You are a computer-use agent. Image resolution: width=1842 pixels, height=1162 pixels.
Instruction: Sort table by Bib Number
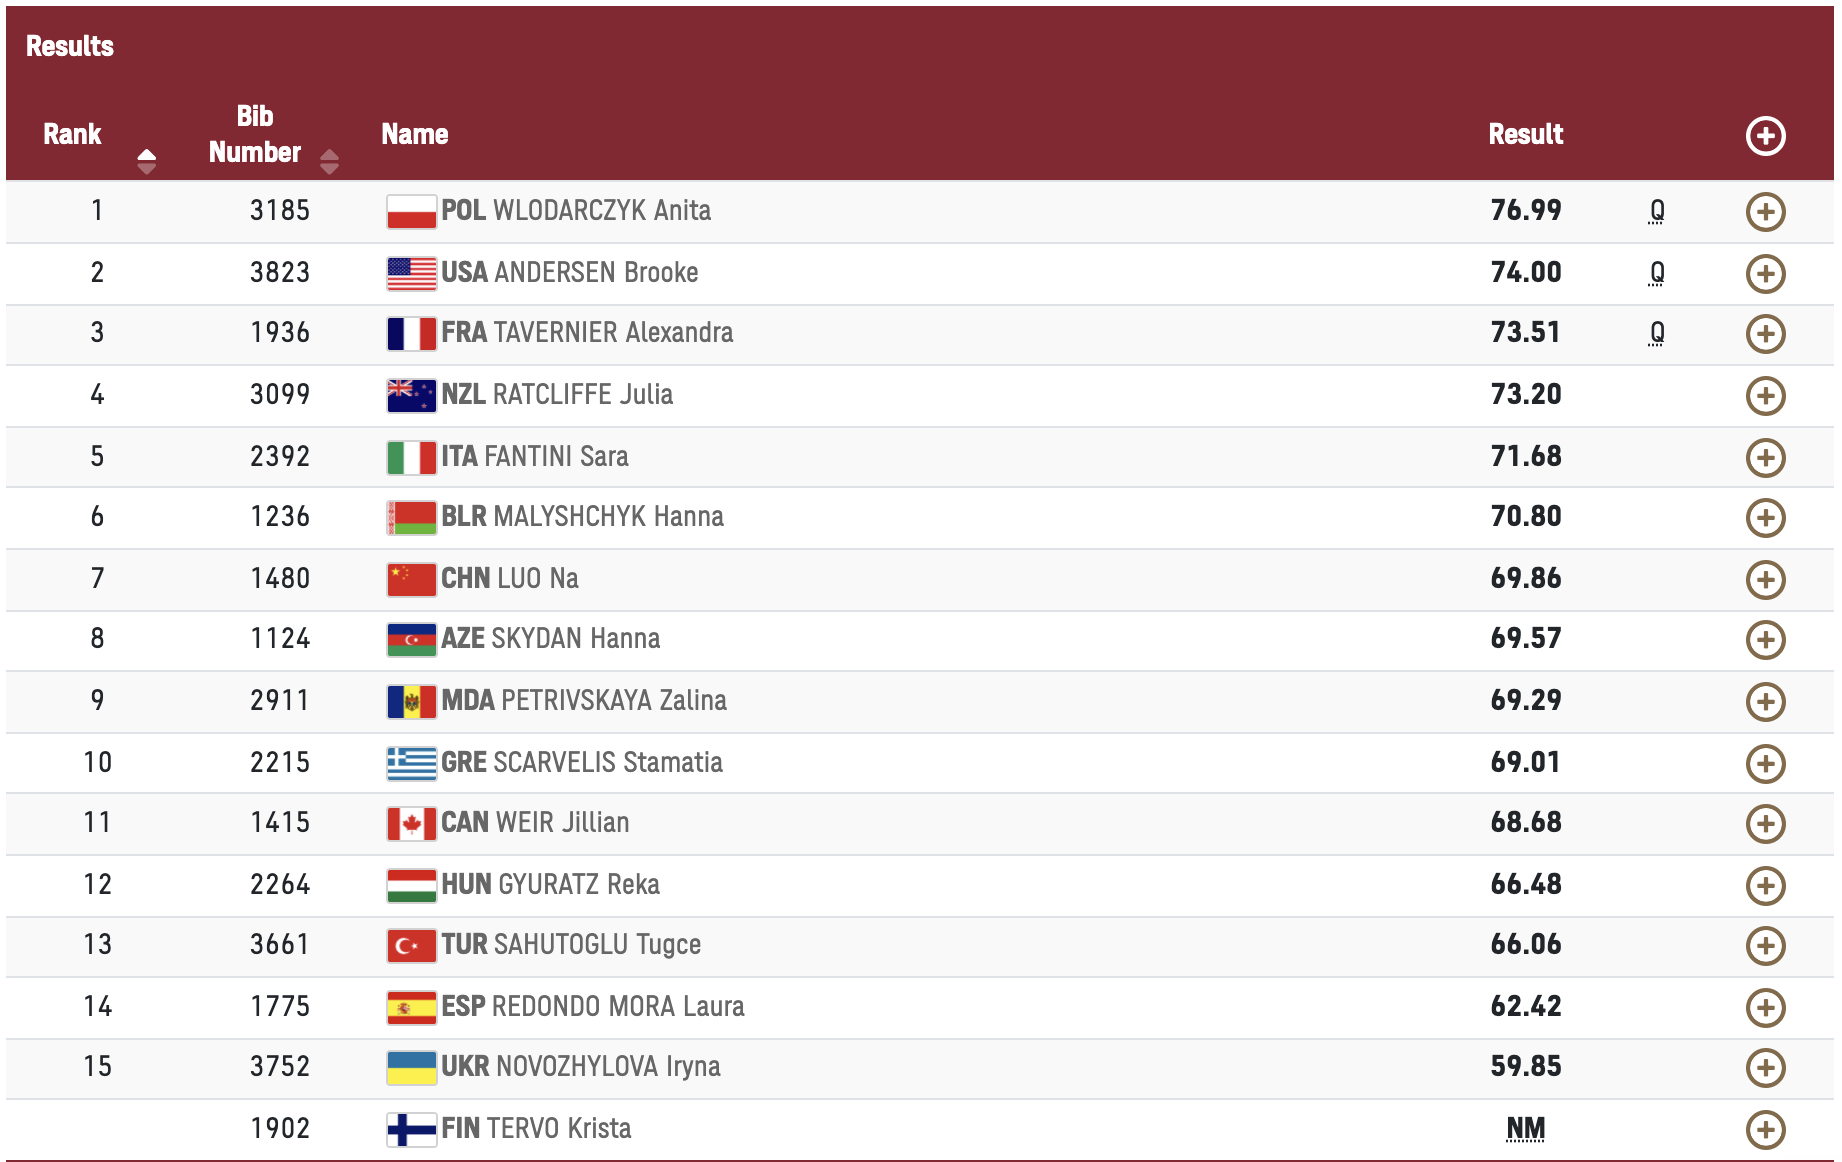click(329, 160)
